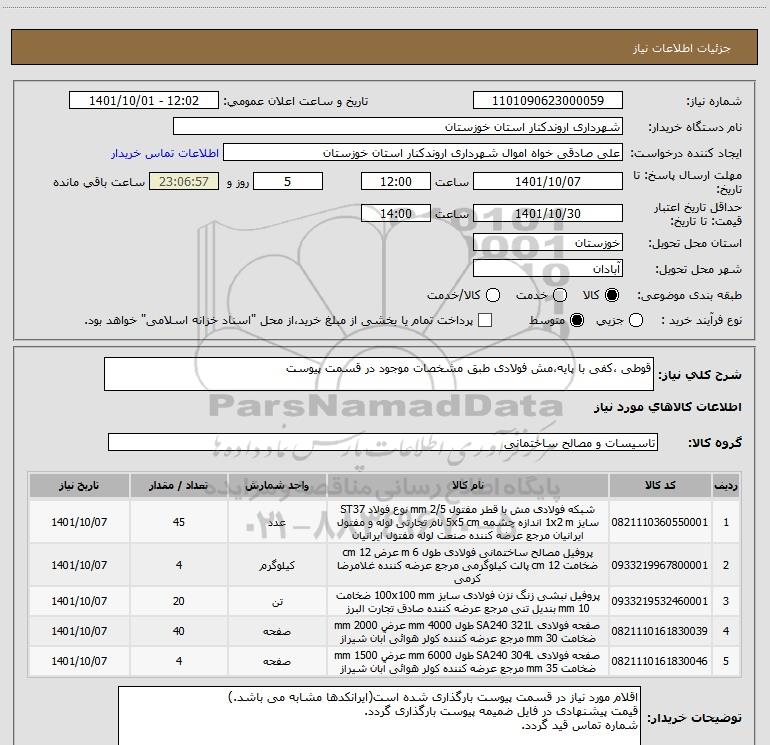Click the announcement date field 1401/10/01 - 12:02
Viewport: 770px width, 745px height.
143,101
